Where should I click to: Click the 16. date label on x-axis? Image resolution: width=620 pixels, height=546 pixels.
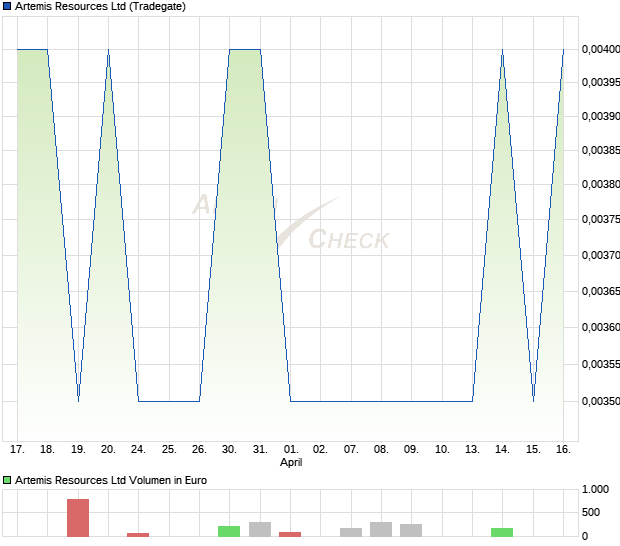coord(563,449)
